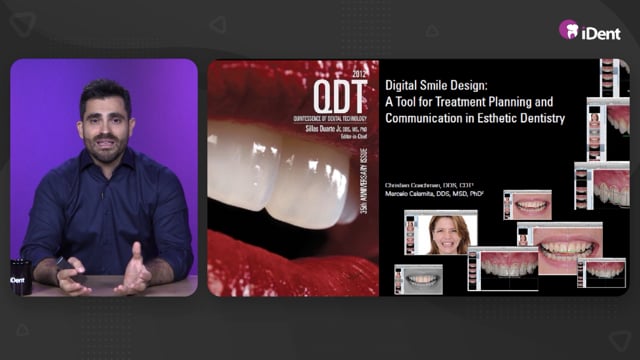The width and height of the screenshot is (640, 360).
Task: Click "Sillas Duarte Jr" editor name
Action: pos(336,129)
